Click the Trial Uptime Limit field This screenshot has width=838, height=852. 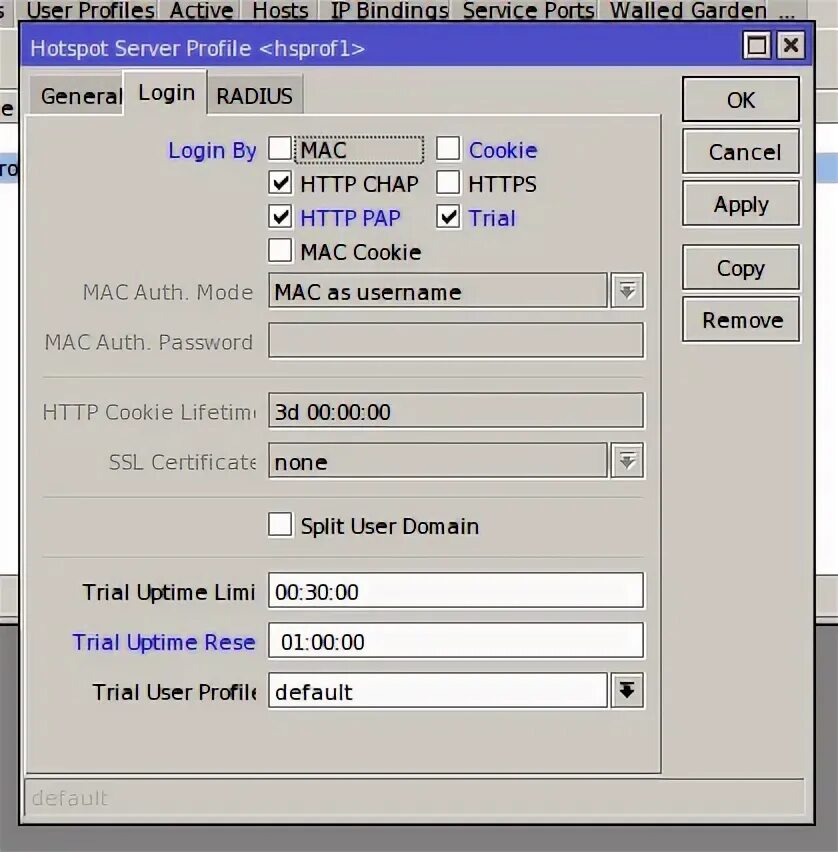pos(456,591)
